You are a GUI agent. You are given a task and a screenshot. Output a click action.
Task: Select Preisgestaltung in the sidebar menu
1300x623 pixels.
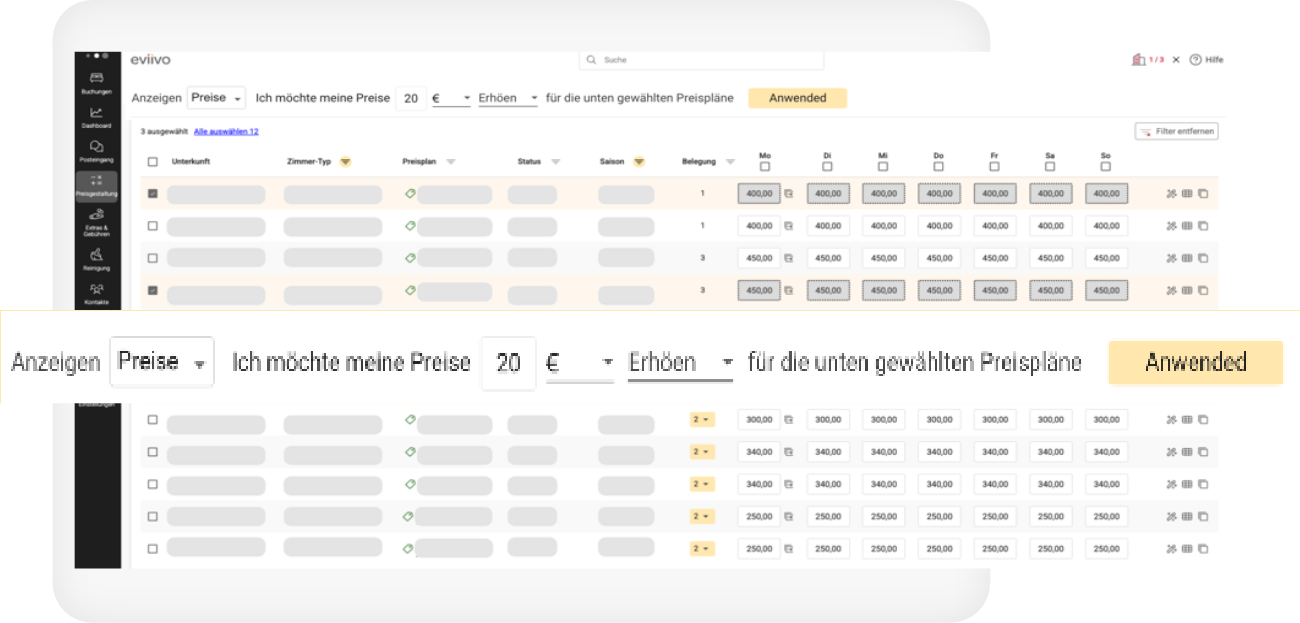pyautogui.click(x=96, y=186)
